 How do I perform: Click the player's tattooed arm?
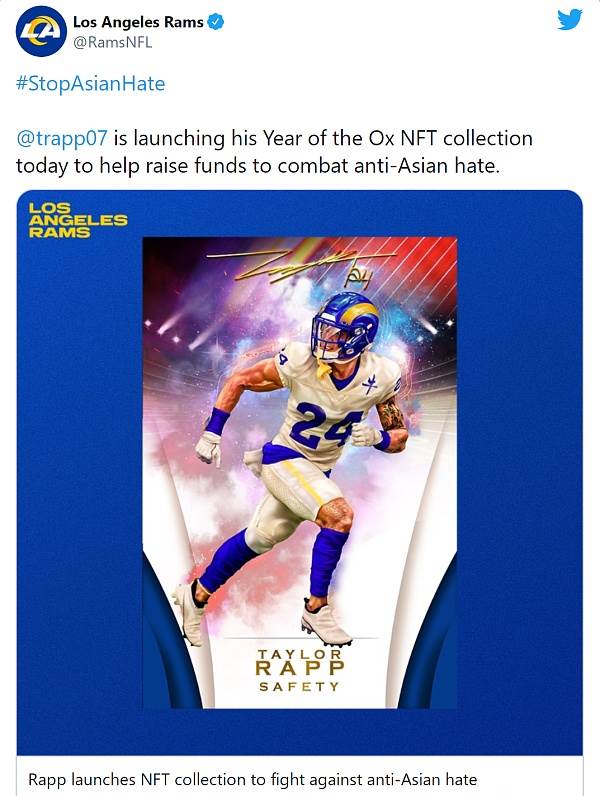click(x=392, y=422)
